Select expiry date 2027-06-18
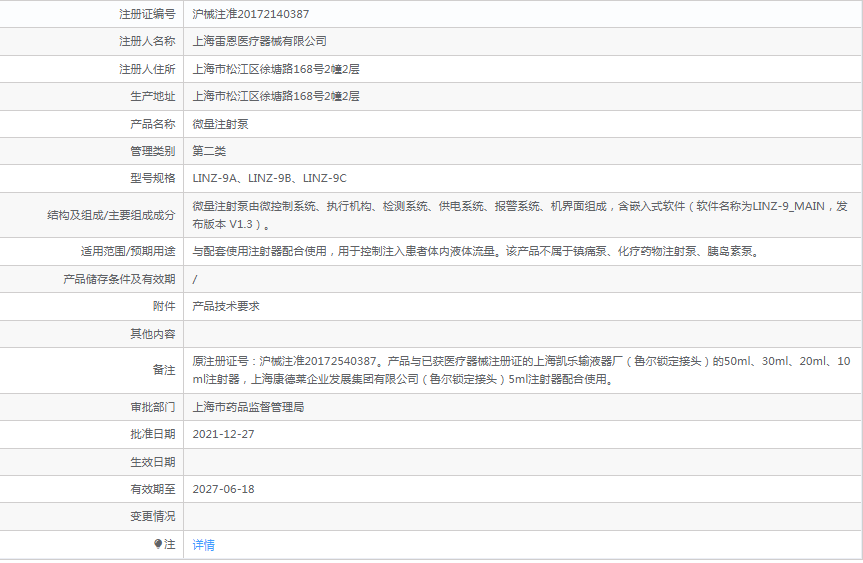 [x=223, y=489]
